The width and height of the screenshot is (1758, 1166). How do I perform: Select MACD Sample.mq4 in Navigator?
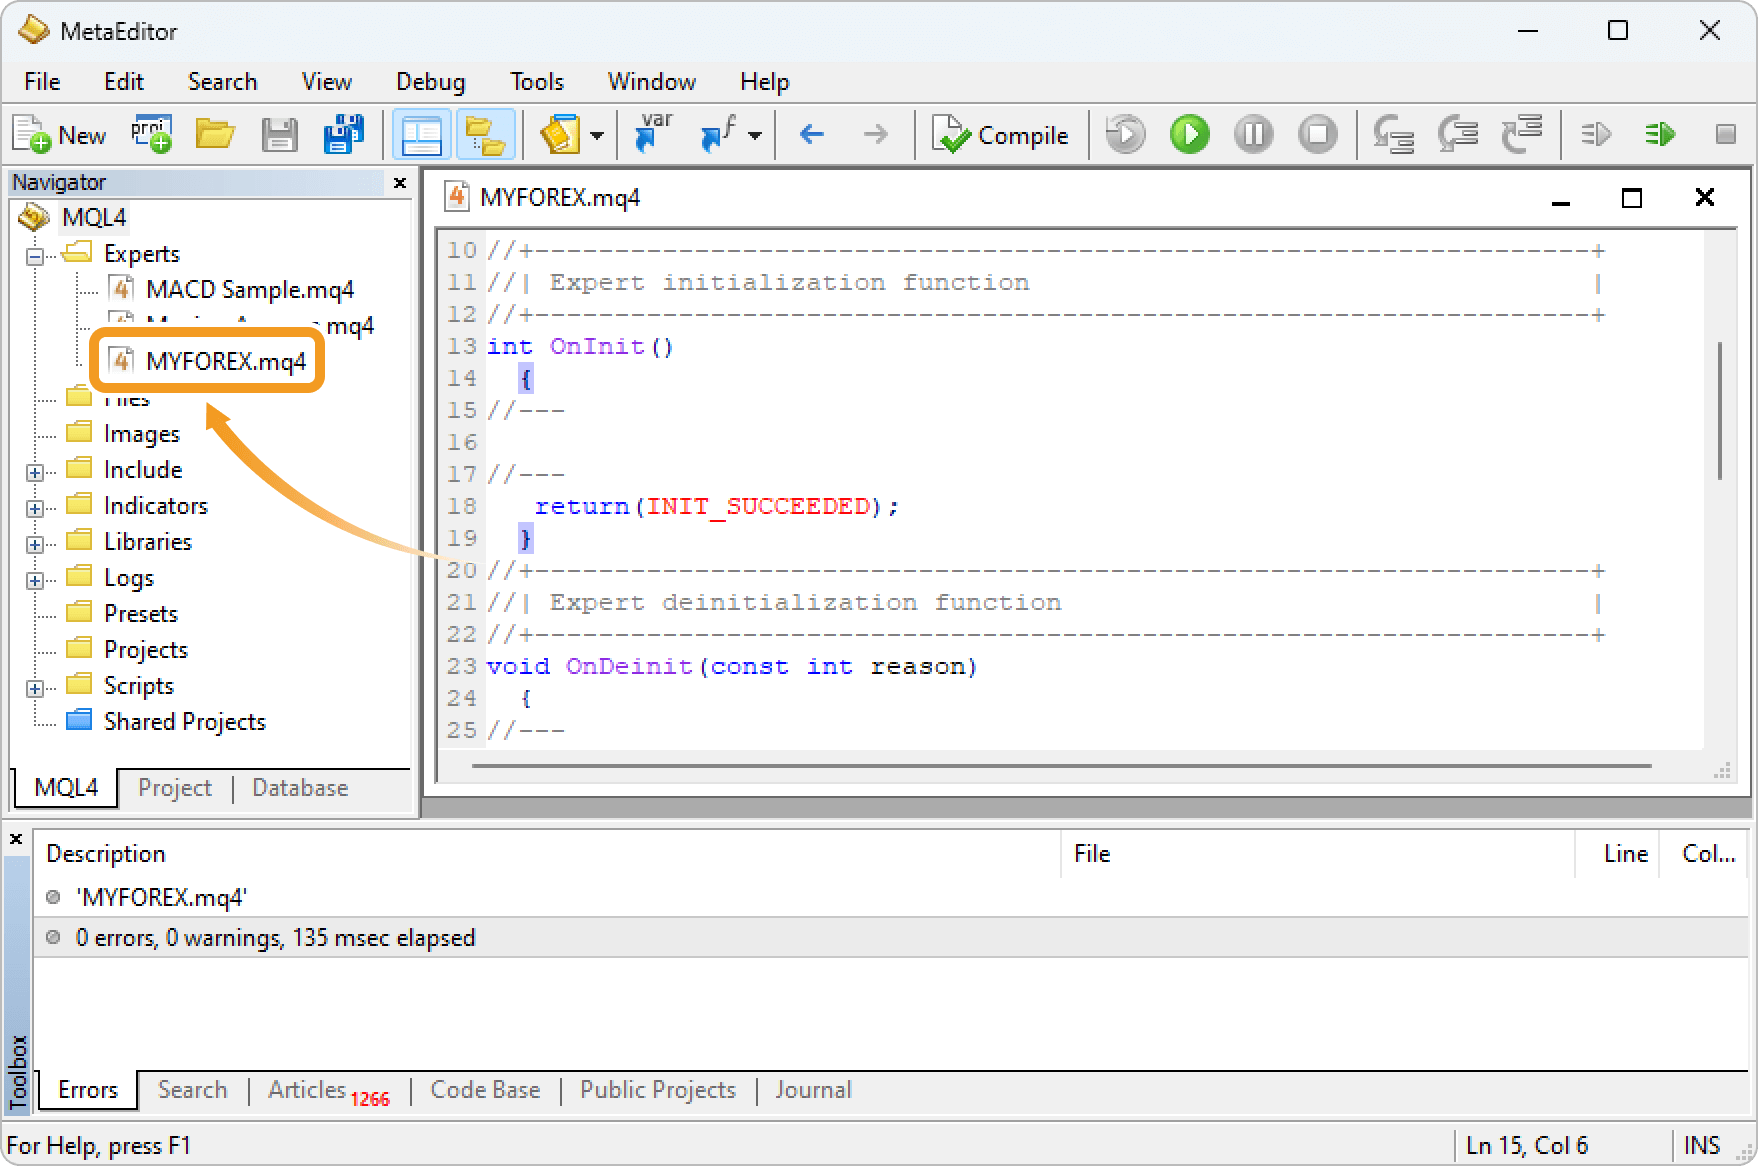(249, 290)
